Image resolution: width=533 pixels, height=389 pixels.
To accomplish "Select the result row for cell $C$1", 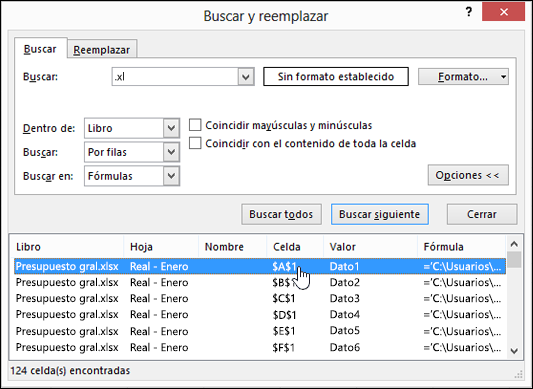I will pyautogui.click(x=260, y=298).
